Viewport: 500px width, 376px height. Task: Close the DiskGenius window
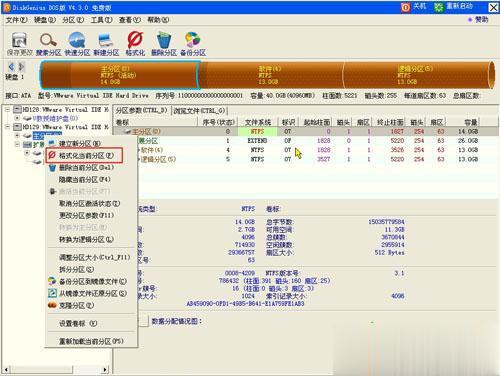pos(493,7)
